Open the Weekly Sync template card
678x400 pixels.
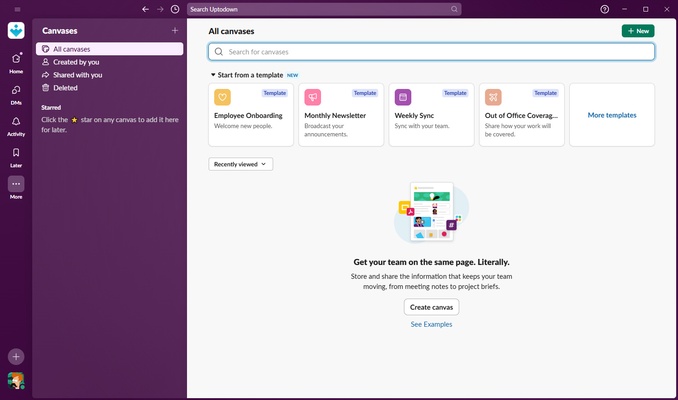point(431,115)
